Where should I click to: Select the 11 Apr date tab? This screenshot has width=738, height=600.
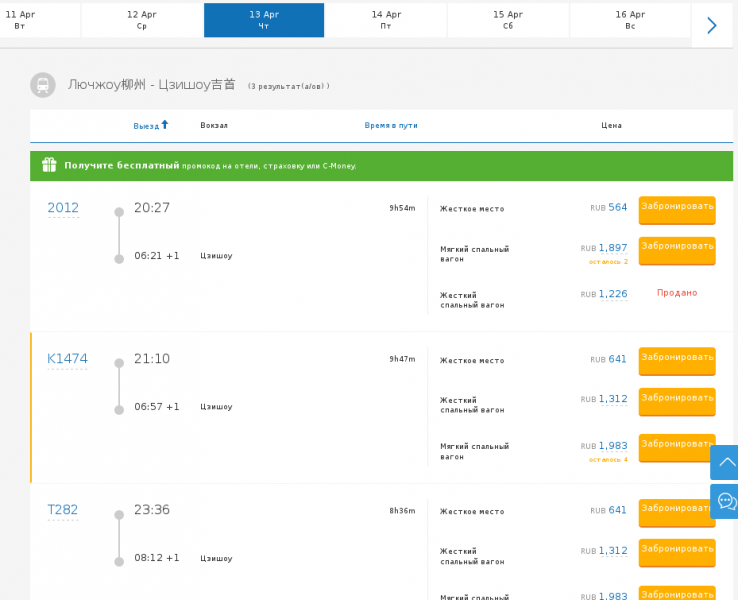coord(20,20)
